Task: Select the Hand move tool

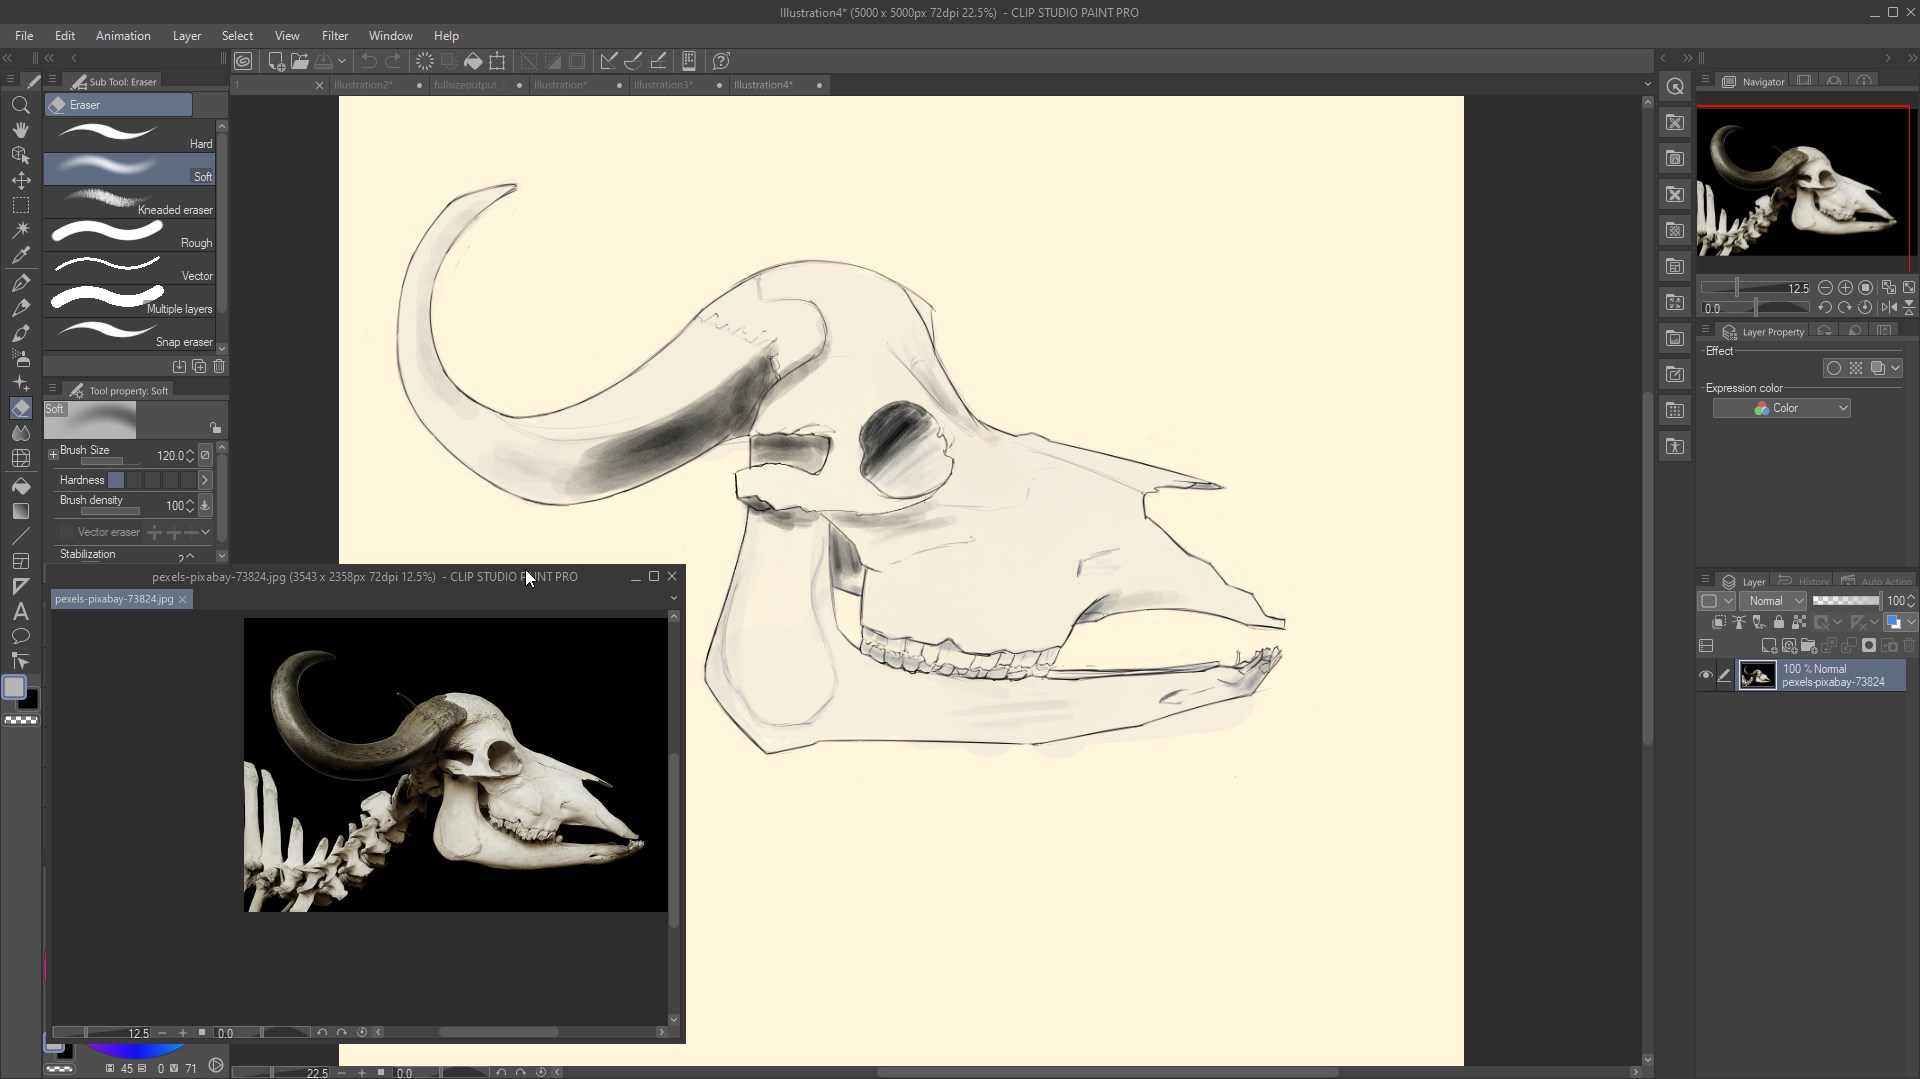Action: click(20, 130)
